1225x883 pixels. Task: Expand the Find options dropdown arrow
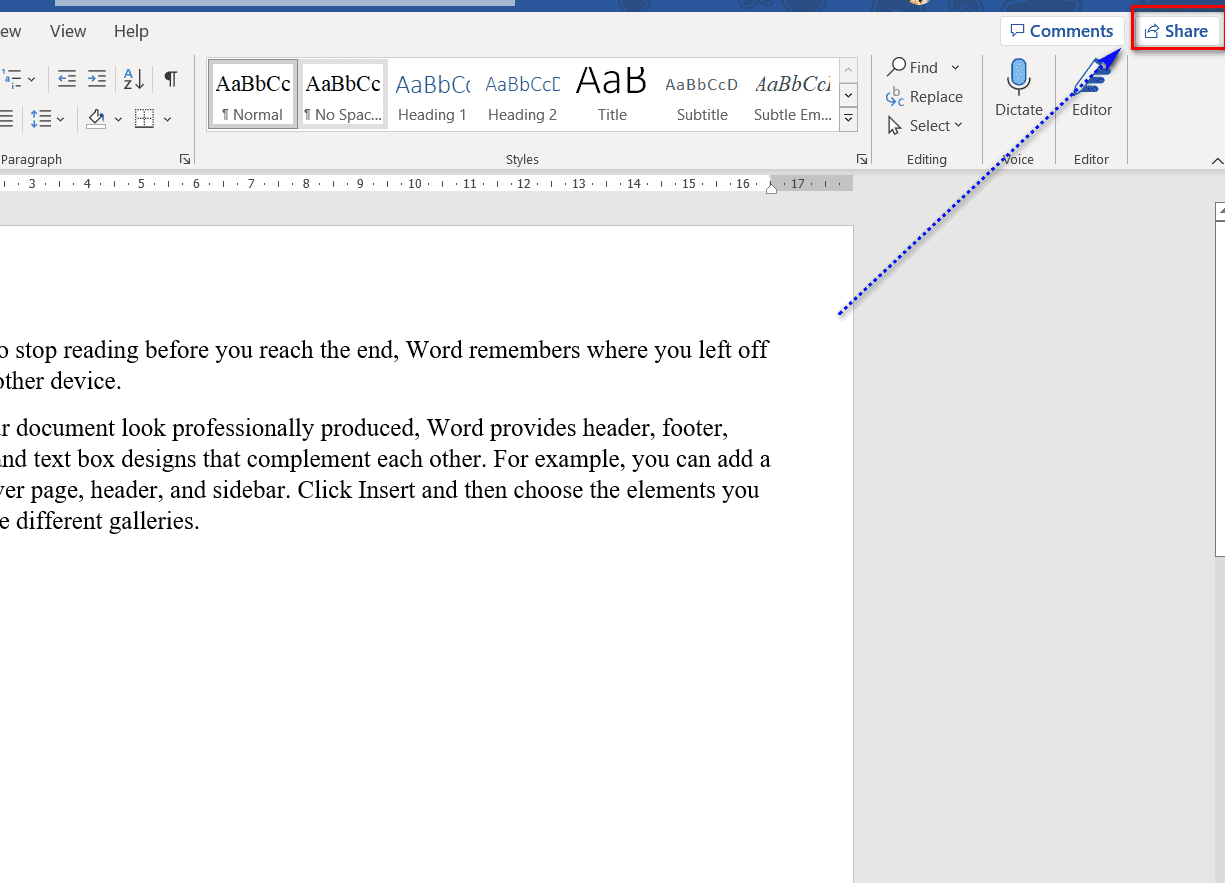tap(955, 67)
